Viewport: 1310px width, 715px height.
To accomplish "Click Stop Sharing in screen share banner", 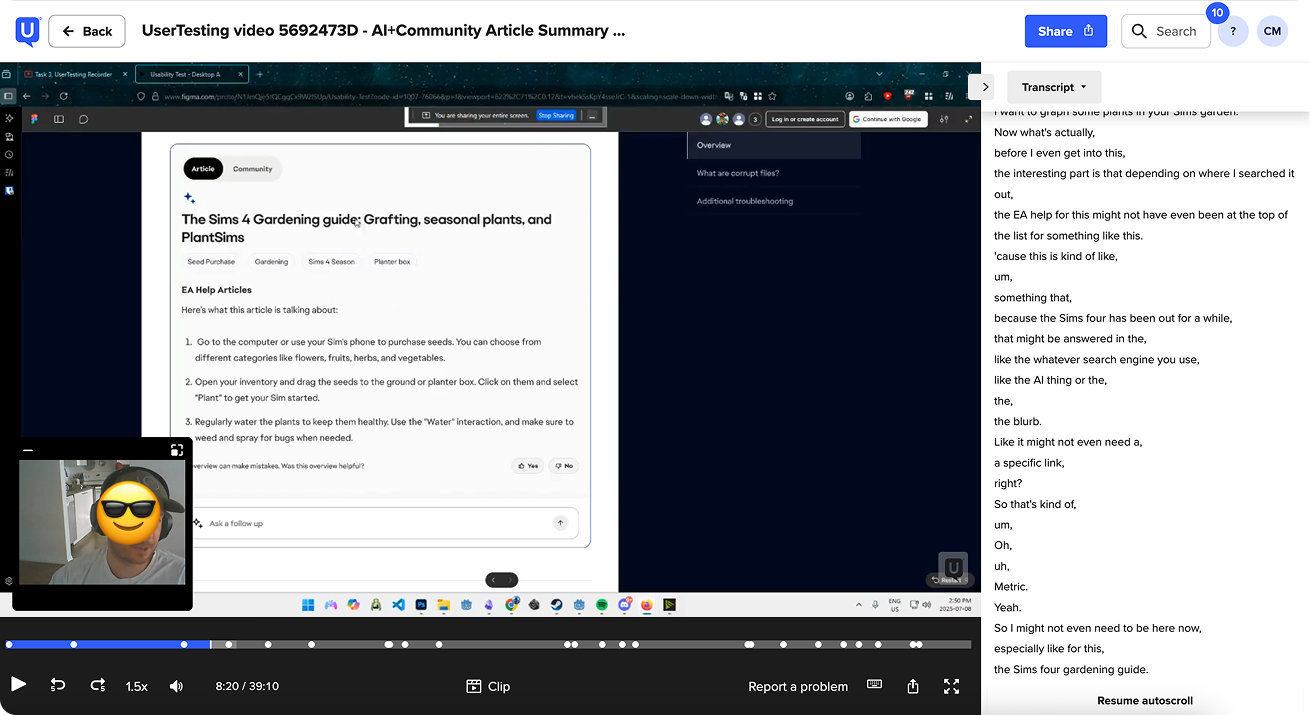I will coord(556,115).
